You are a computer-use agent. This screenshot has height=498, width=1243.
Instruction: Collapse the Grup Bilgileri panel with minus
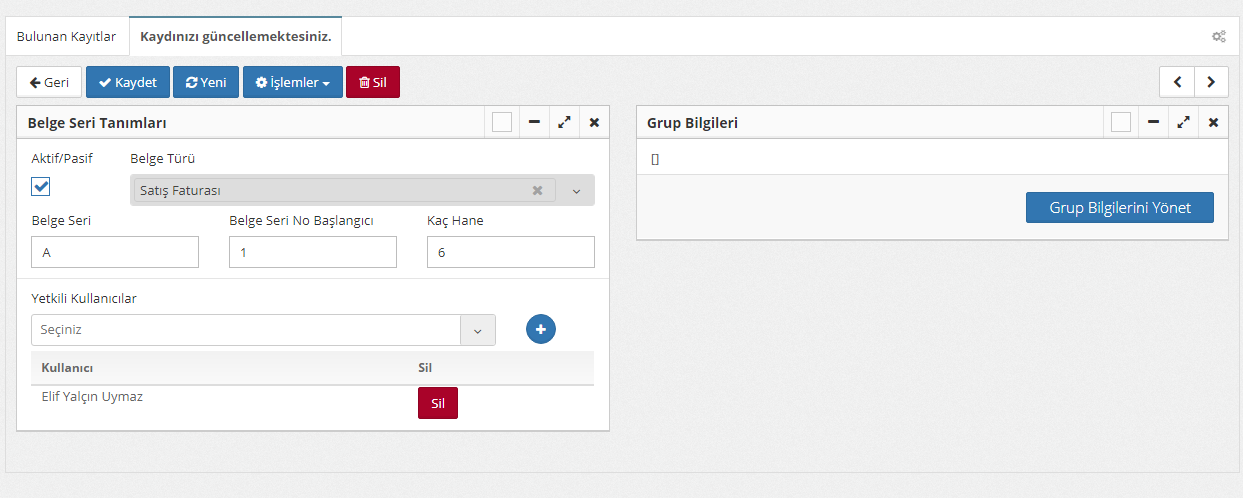click(x=1153, y=122)
